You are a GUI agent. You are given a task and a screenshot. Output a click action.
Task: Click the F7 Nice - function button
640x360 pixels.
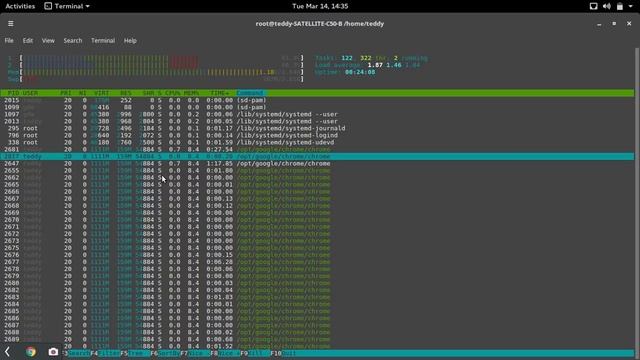[x=195, y=353]
